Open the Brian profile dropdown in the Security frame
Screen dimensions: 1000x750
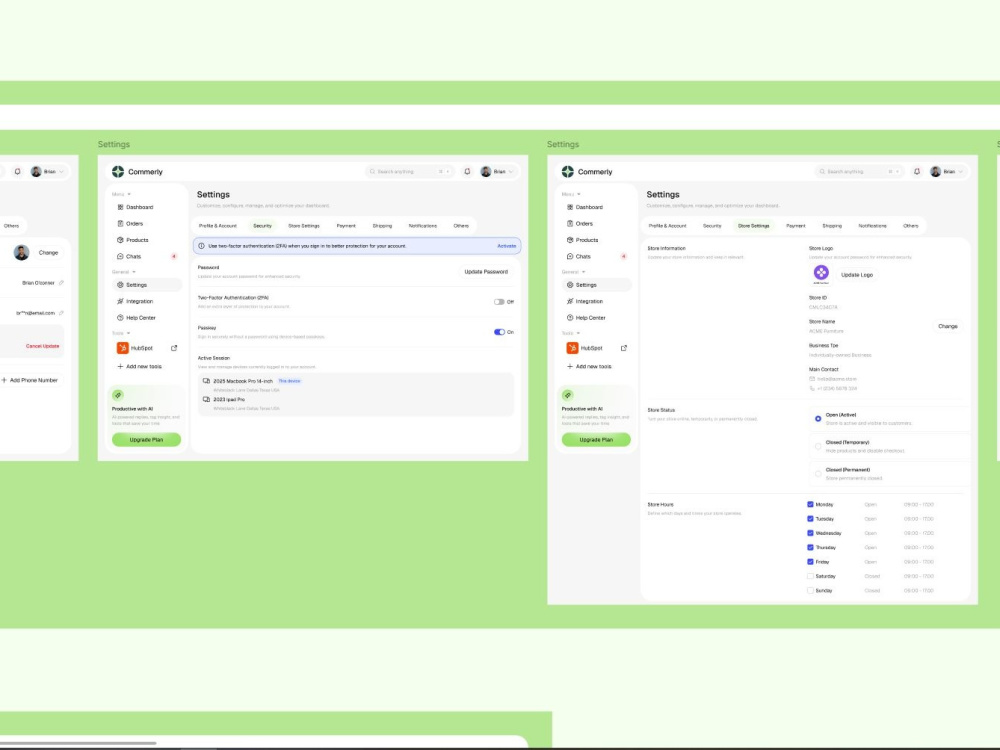pos(497,172)
